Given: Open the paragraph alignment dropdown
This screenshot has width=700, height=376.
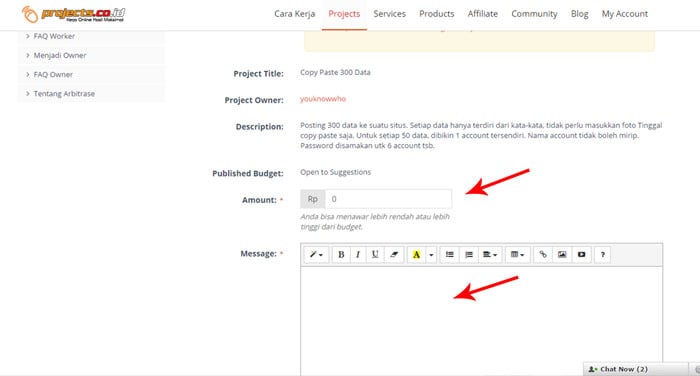Looking at the screenshot, I should tap(490, 255).
